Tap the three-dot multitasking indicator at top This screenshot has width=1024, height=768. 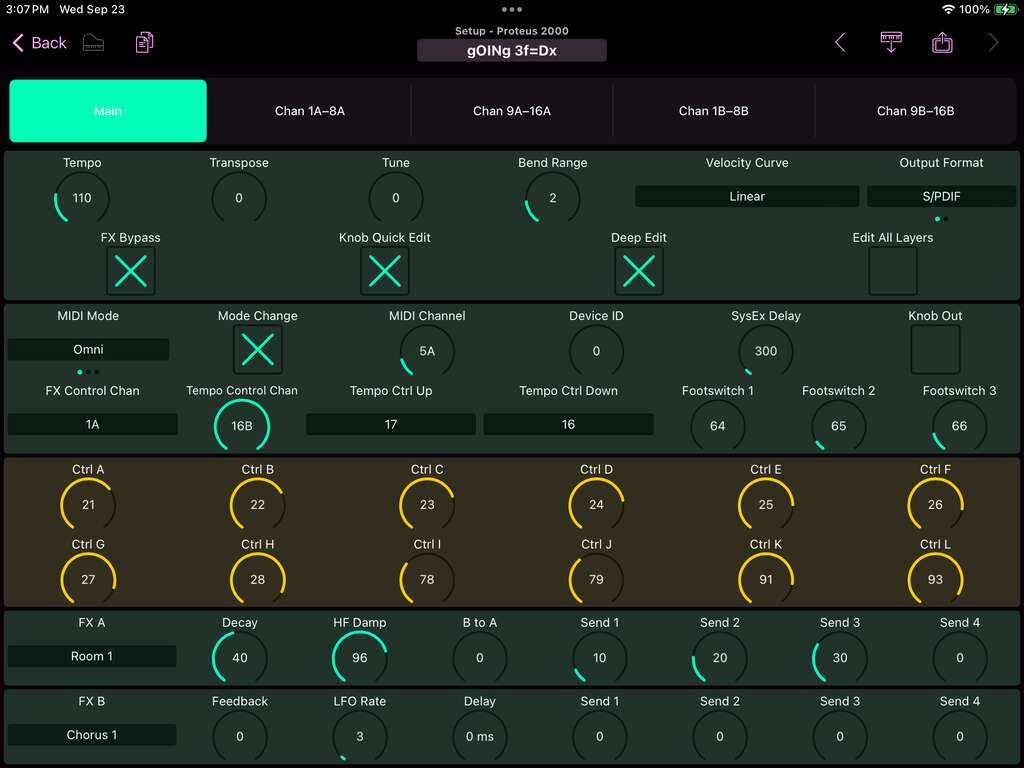point(511,9)
